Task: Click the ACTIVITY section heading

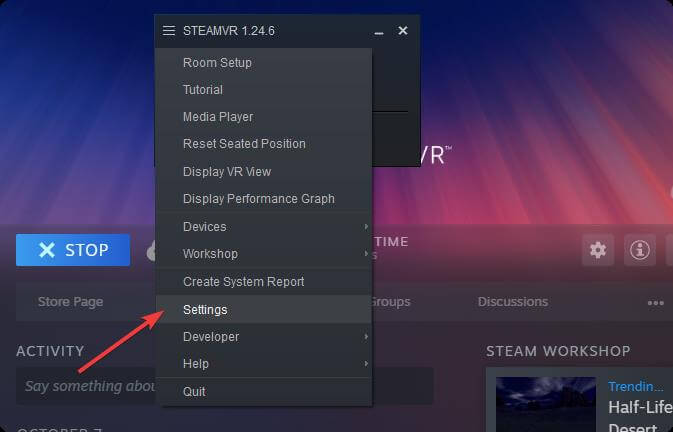Action: (x=50, y=351)
